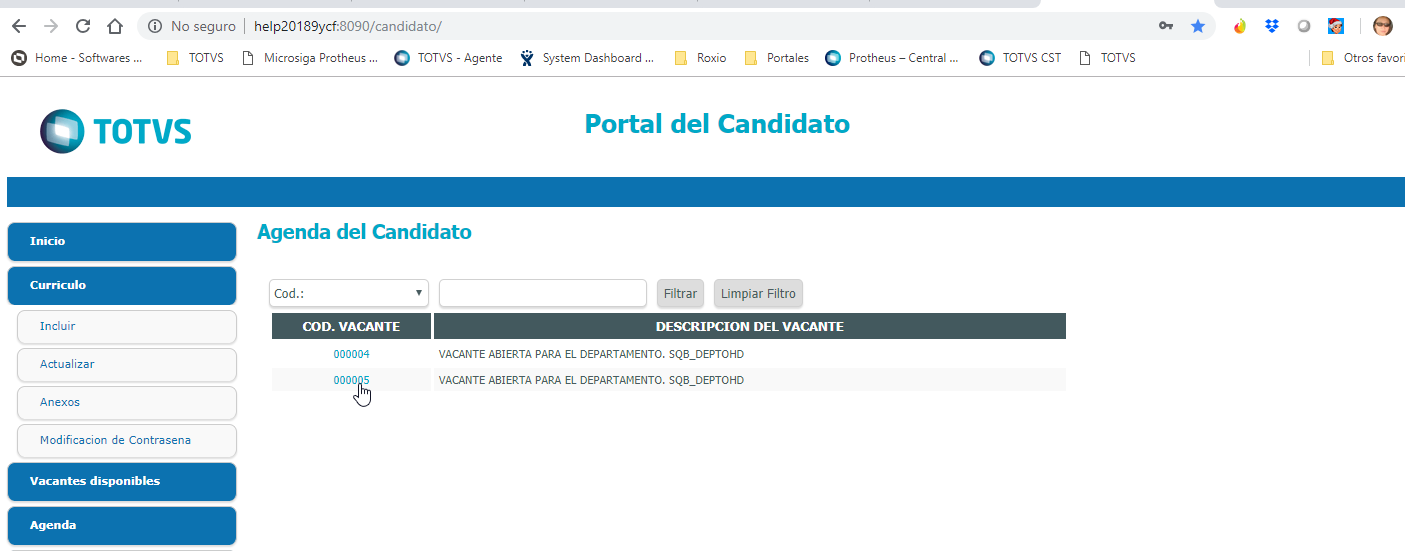Click the Filtrar button
Viewport: 1405px width, 551px height.
click(680, 294)
